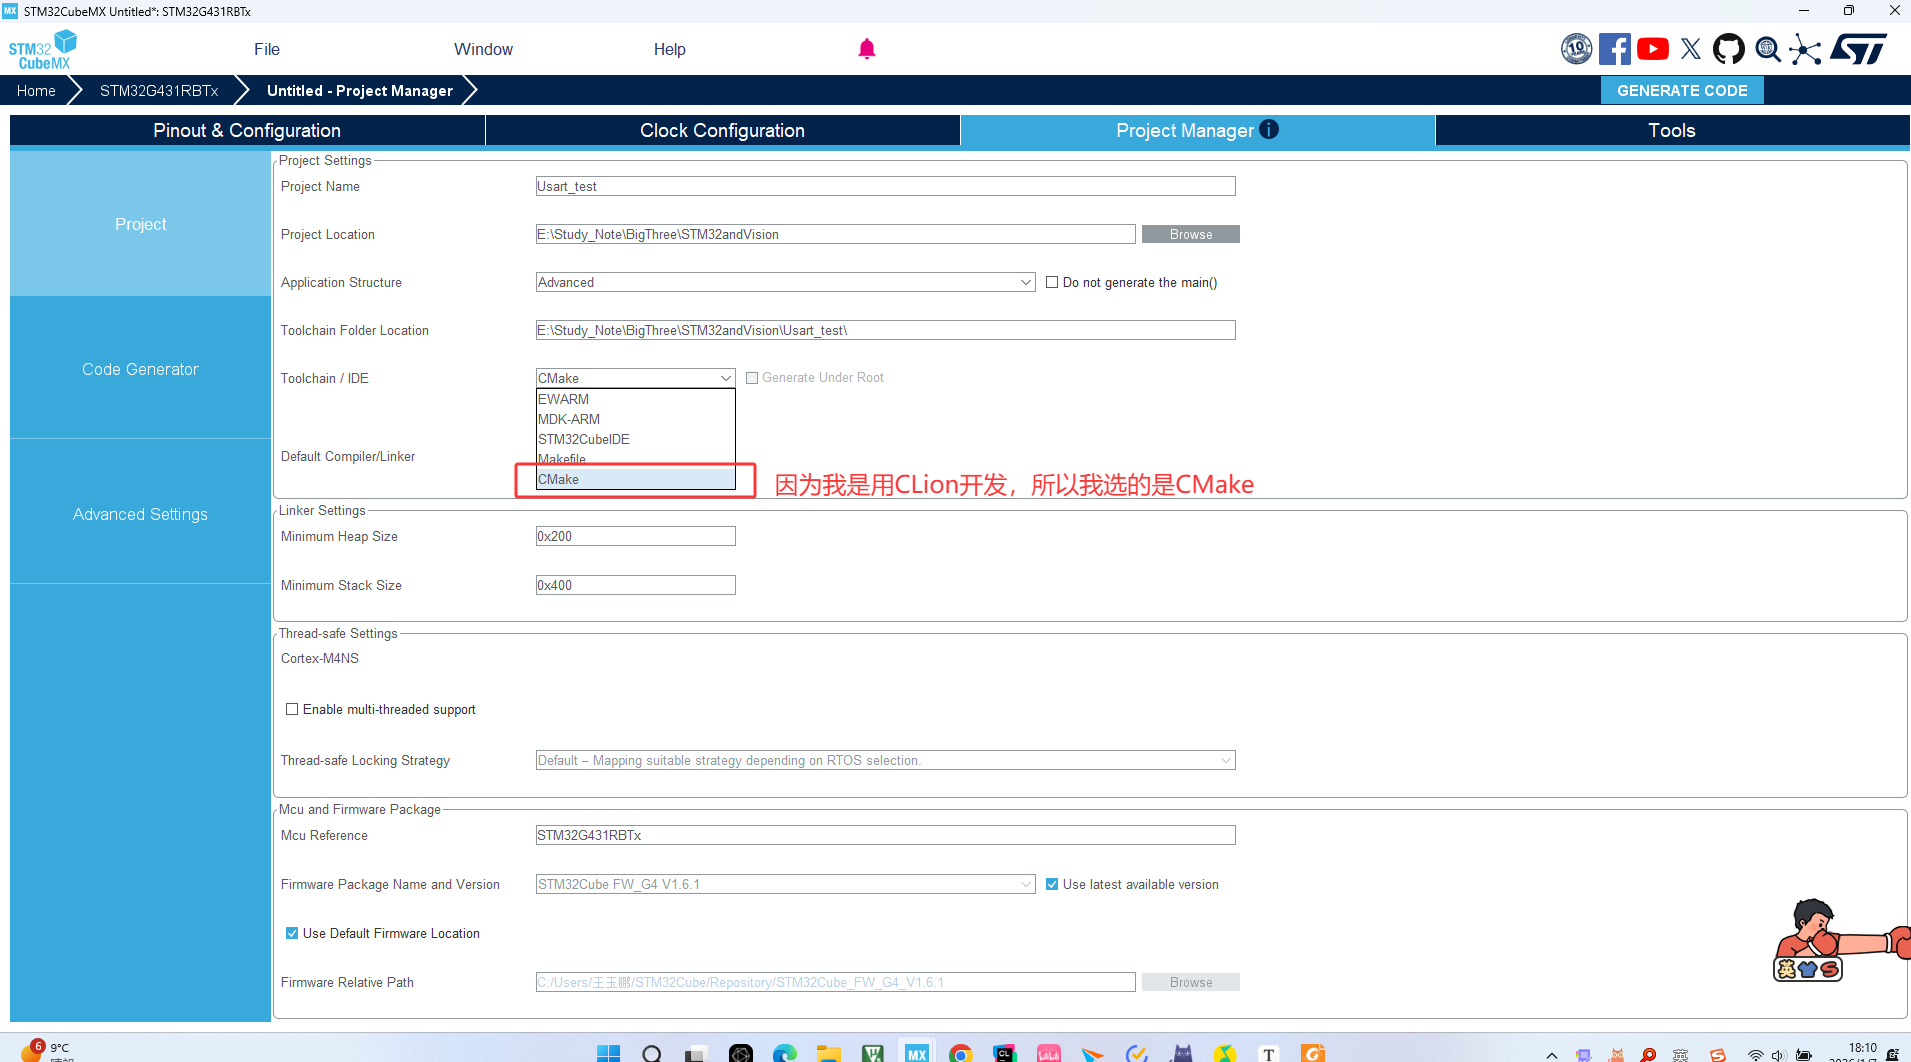Open the Help menu
Image resolution: width=1911 pixels, height=1062 pixels.
pos(669,49)
